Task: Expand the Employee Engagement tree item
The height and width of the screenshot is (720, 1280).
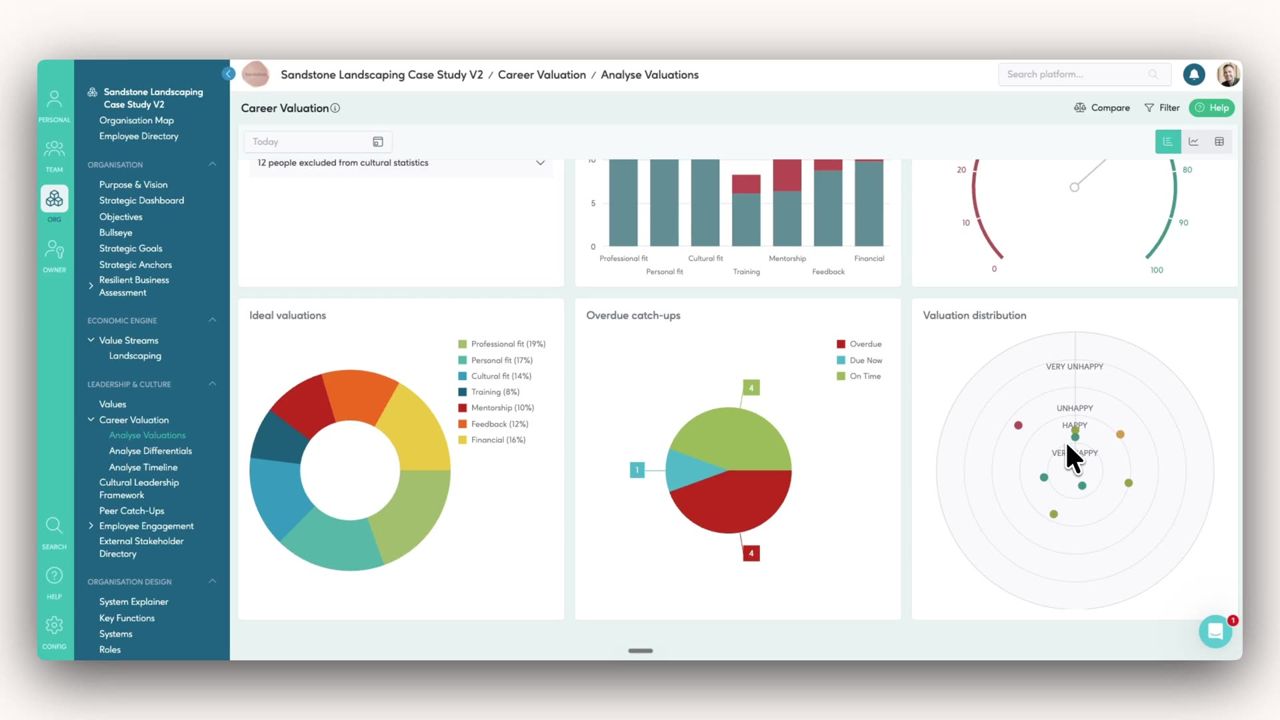Action: (x=91, y=526)
